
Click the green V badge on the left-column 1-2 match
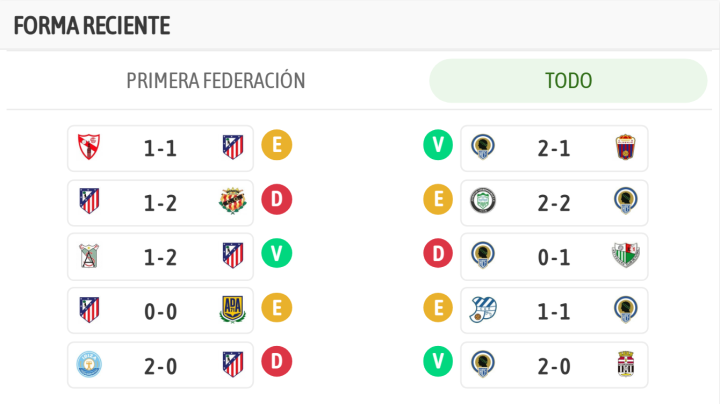[276, 254]
